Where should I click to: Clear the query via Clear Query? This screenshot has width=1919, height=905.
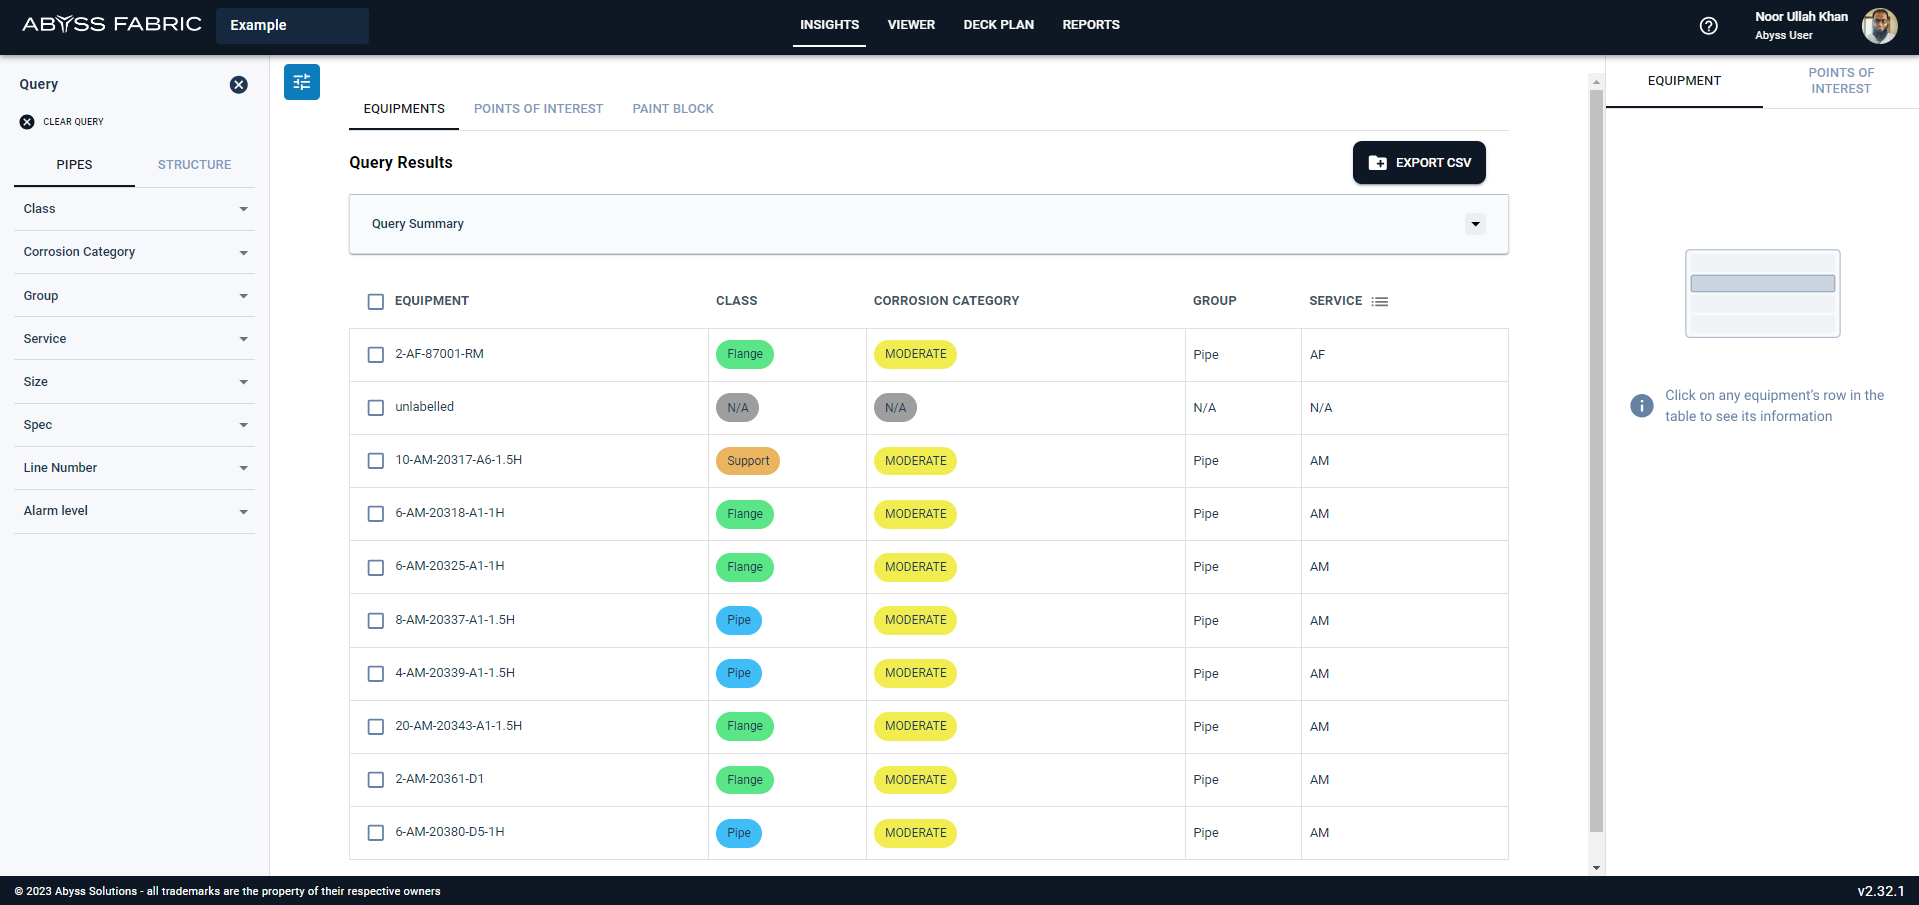[62, 122]
